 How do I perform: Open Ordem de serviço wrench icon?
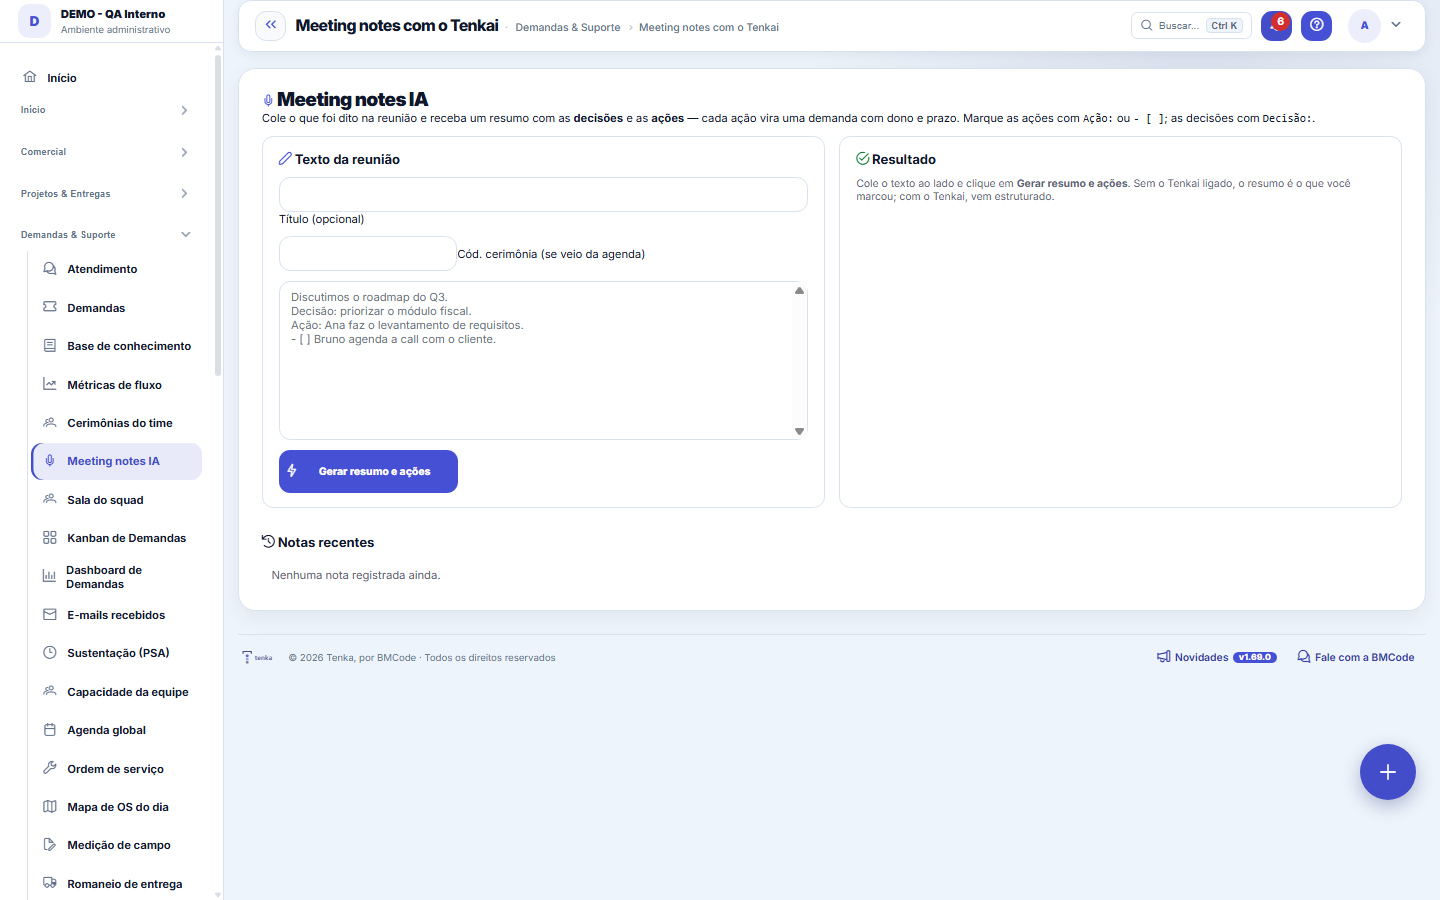pos(50,768)
